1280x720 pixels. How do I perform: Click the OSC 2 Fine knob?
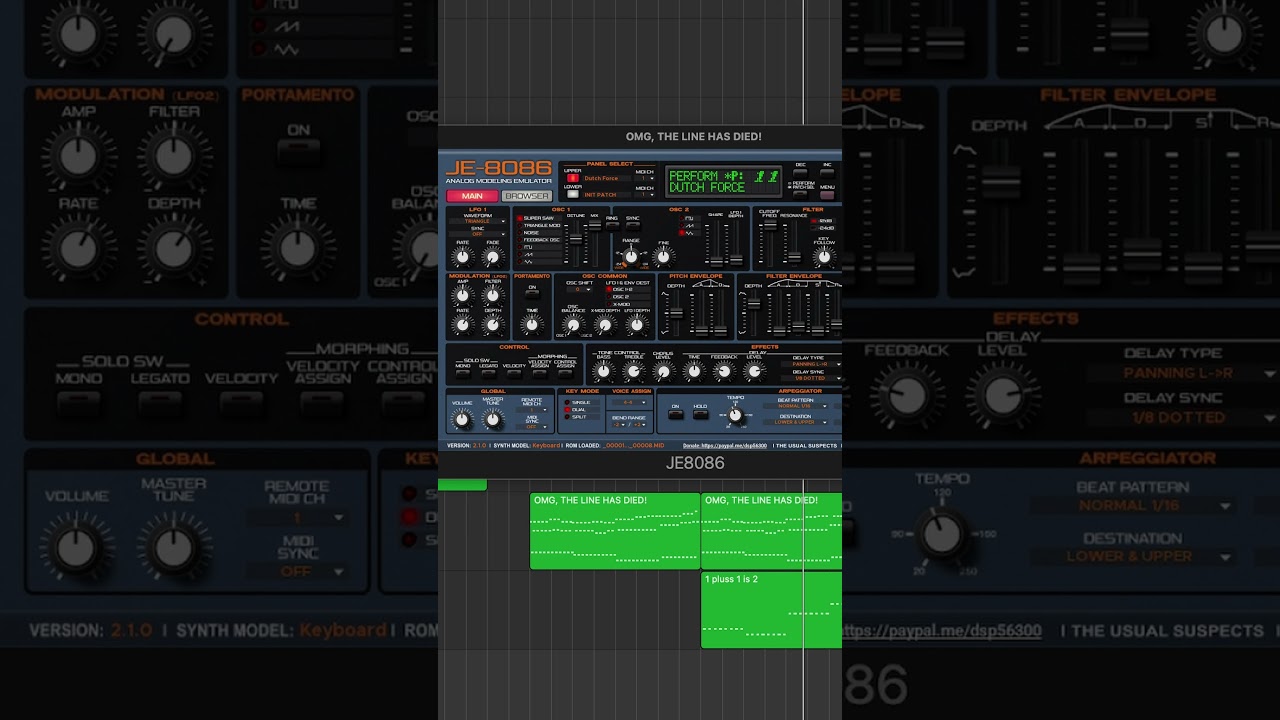pos(663,257)
